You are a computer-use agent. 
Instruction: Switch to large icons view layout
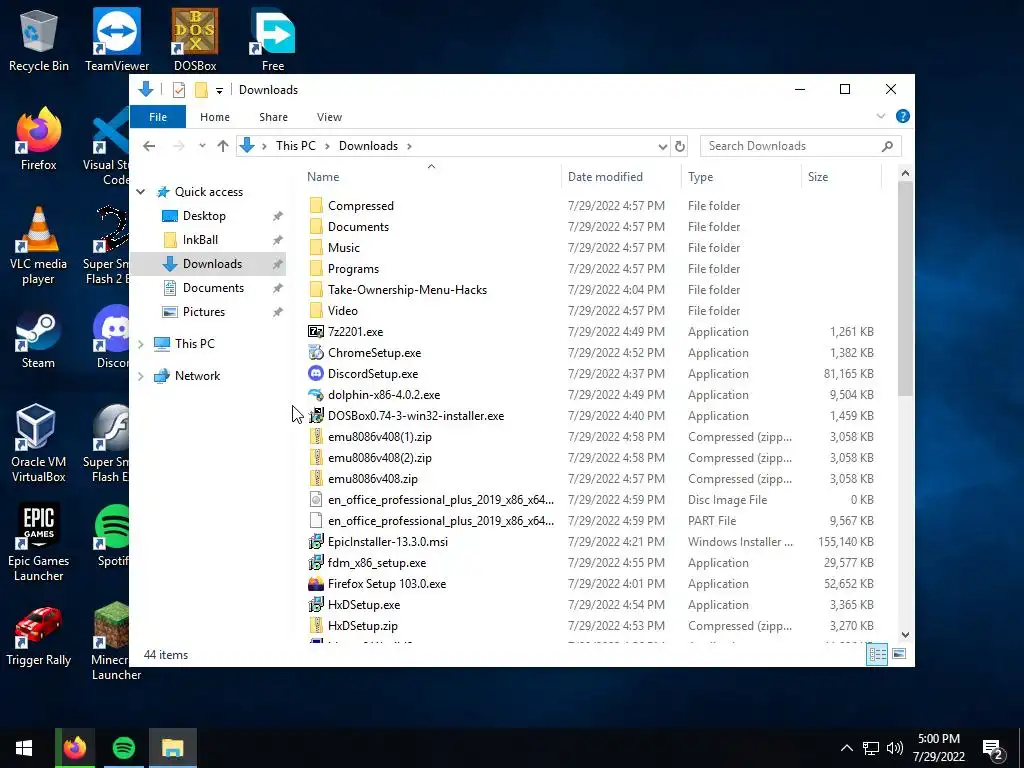tap(899, 654)
